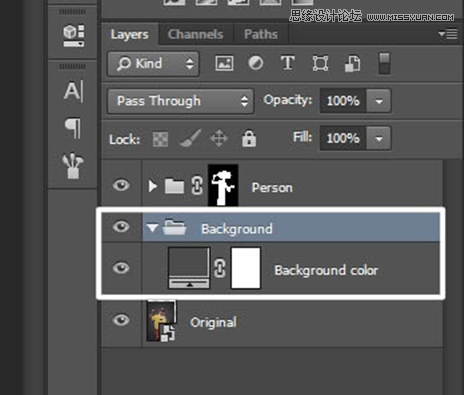Switch to the Channels tab
Viewport: 464px width, 395px height.
click(195, 34)
